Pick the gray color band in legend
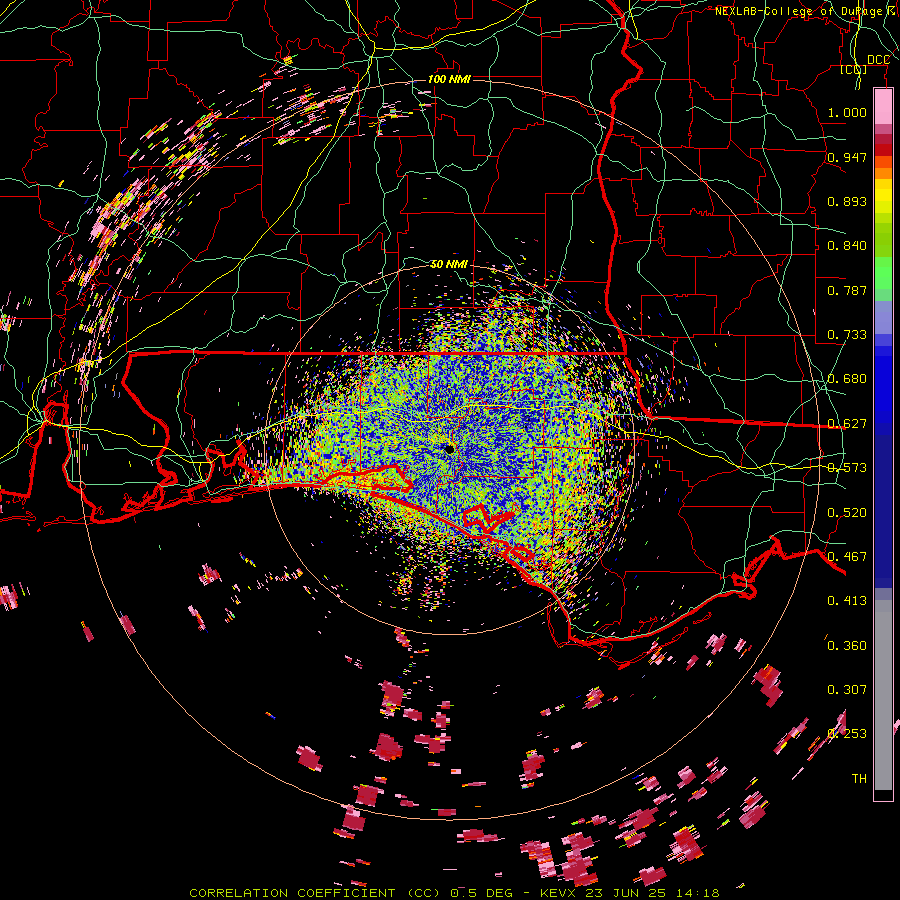 point(883,695)
